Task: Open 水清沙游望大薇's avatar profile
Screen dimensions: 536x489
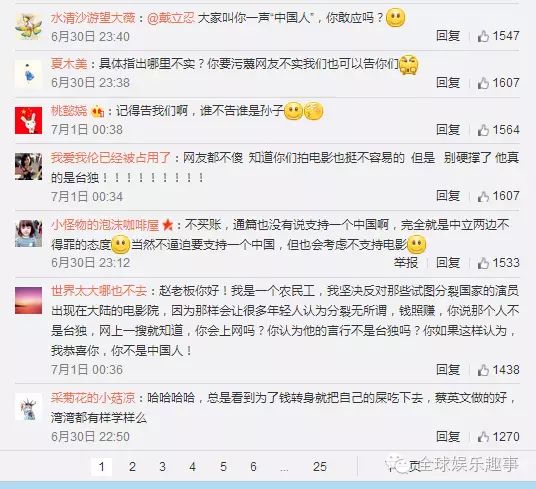Action: pyautogui.click(x=28, y=27)
